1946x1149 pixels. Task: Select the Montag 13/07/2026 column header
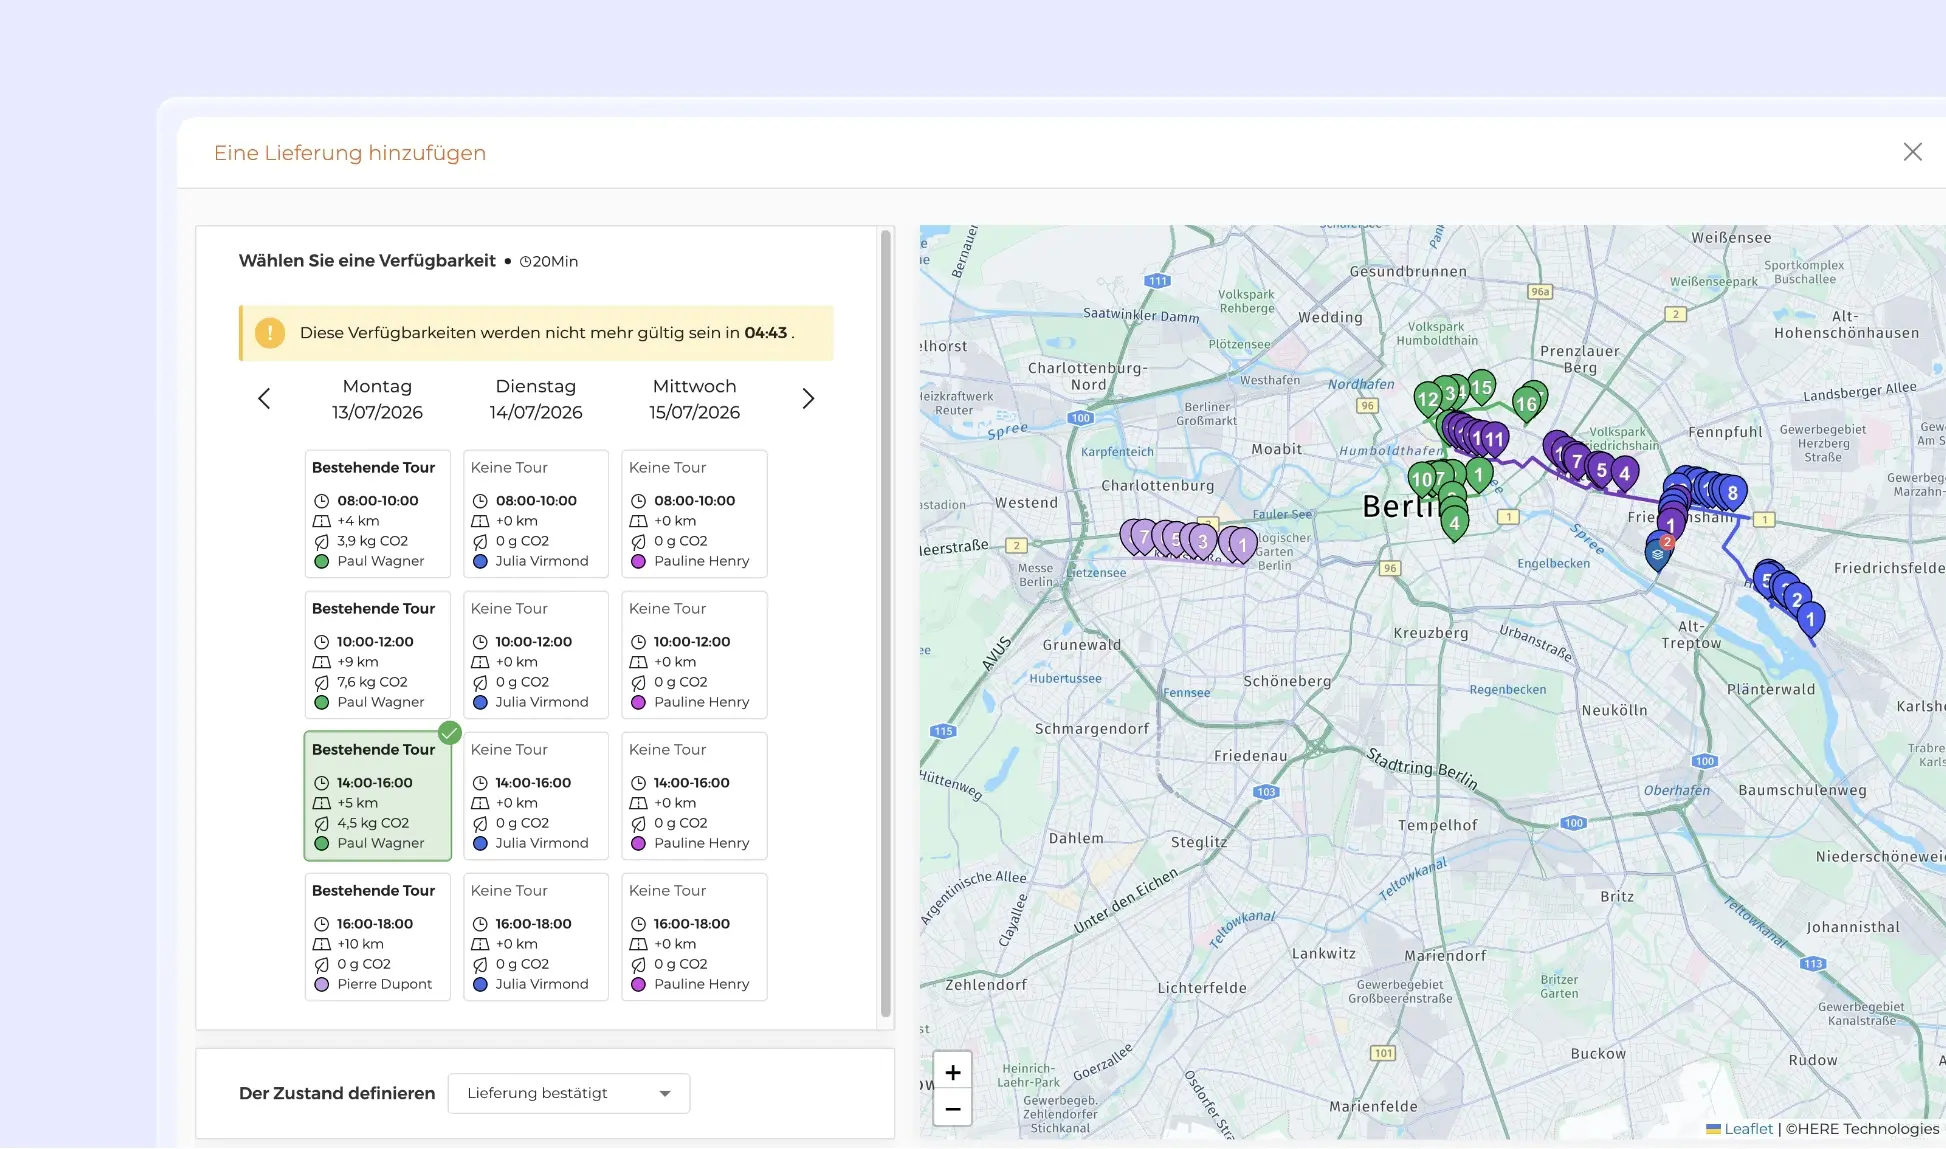(x=377, y=399)
